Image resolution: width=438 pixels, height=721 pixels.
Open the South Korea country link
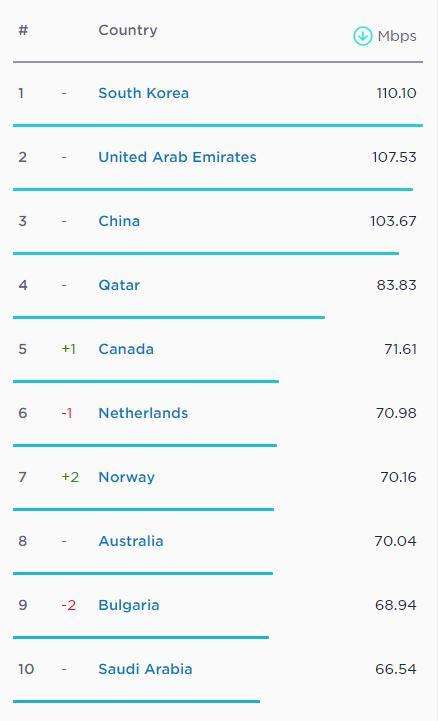tap(143, 93)
